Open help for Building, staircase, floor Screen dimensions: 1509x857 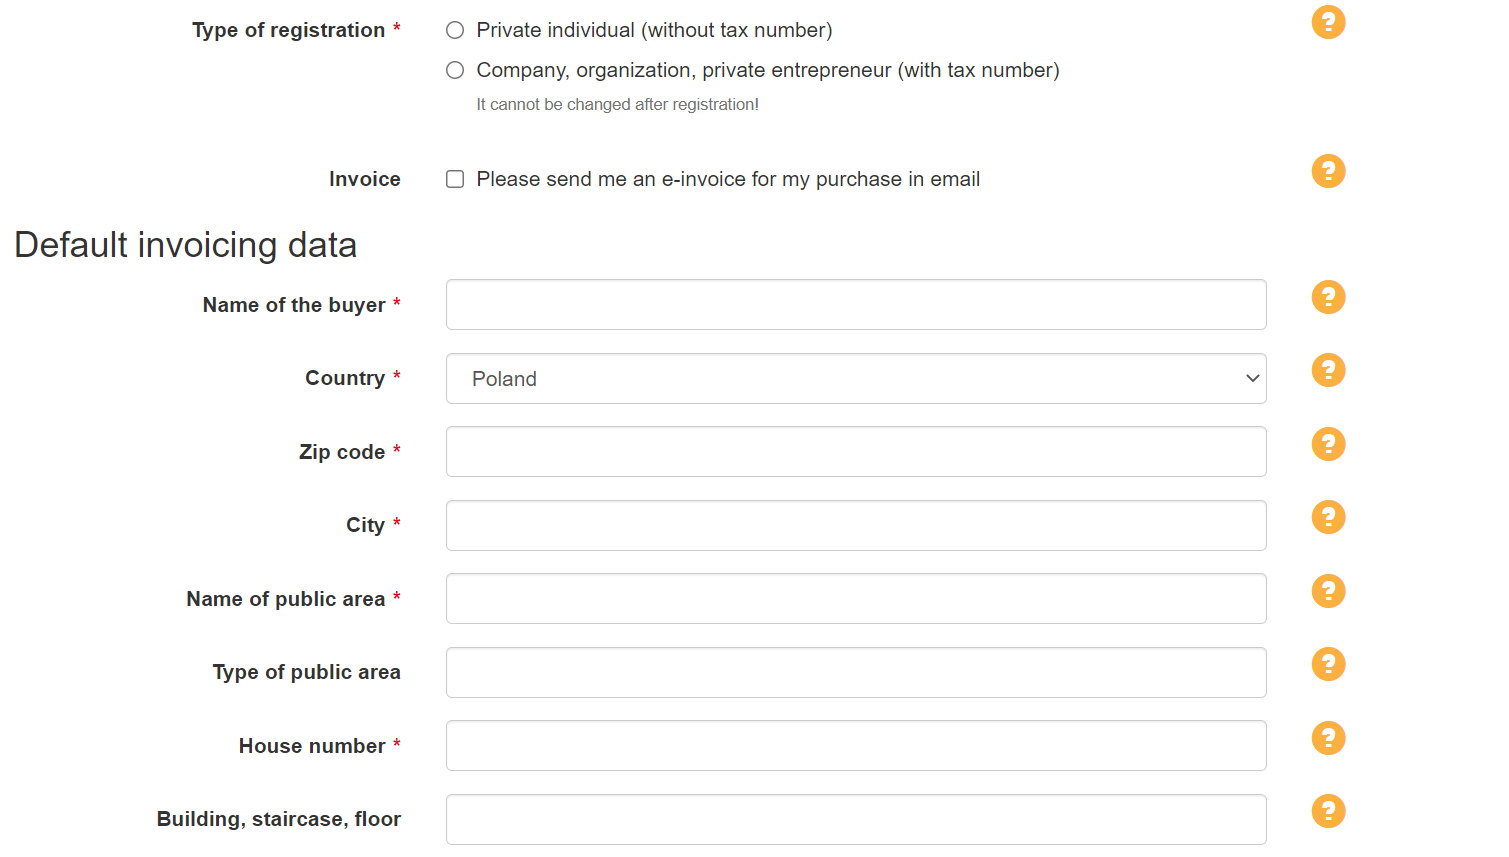1328,811
